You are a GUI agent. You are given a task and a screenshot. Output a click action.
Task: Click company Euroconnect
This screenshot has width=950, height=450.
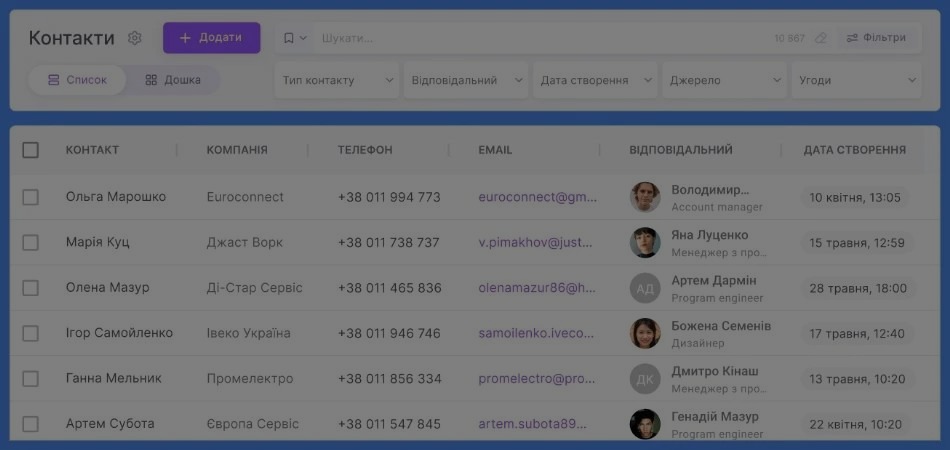click(x=245, y=197)
